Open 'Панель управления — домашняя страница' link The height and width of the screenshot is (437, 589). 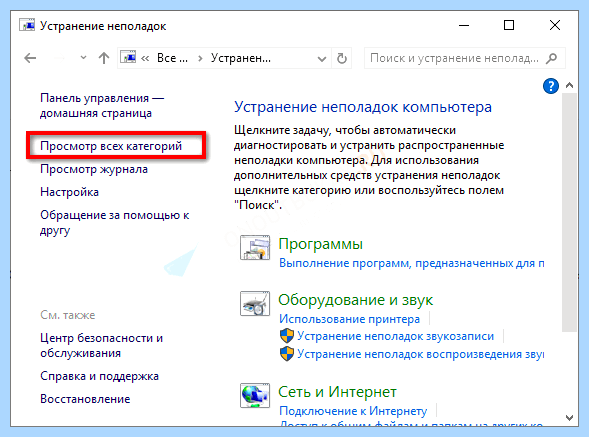(x=102, y=106)
